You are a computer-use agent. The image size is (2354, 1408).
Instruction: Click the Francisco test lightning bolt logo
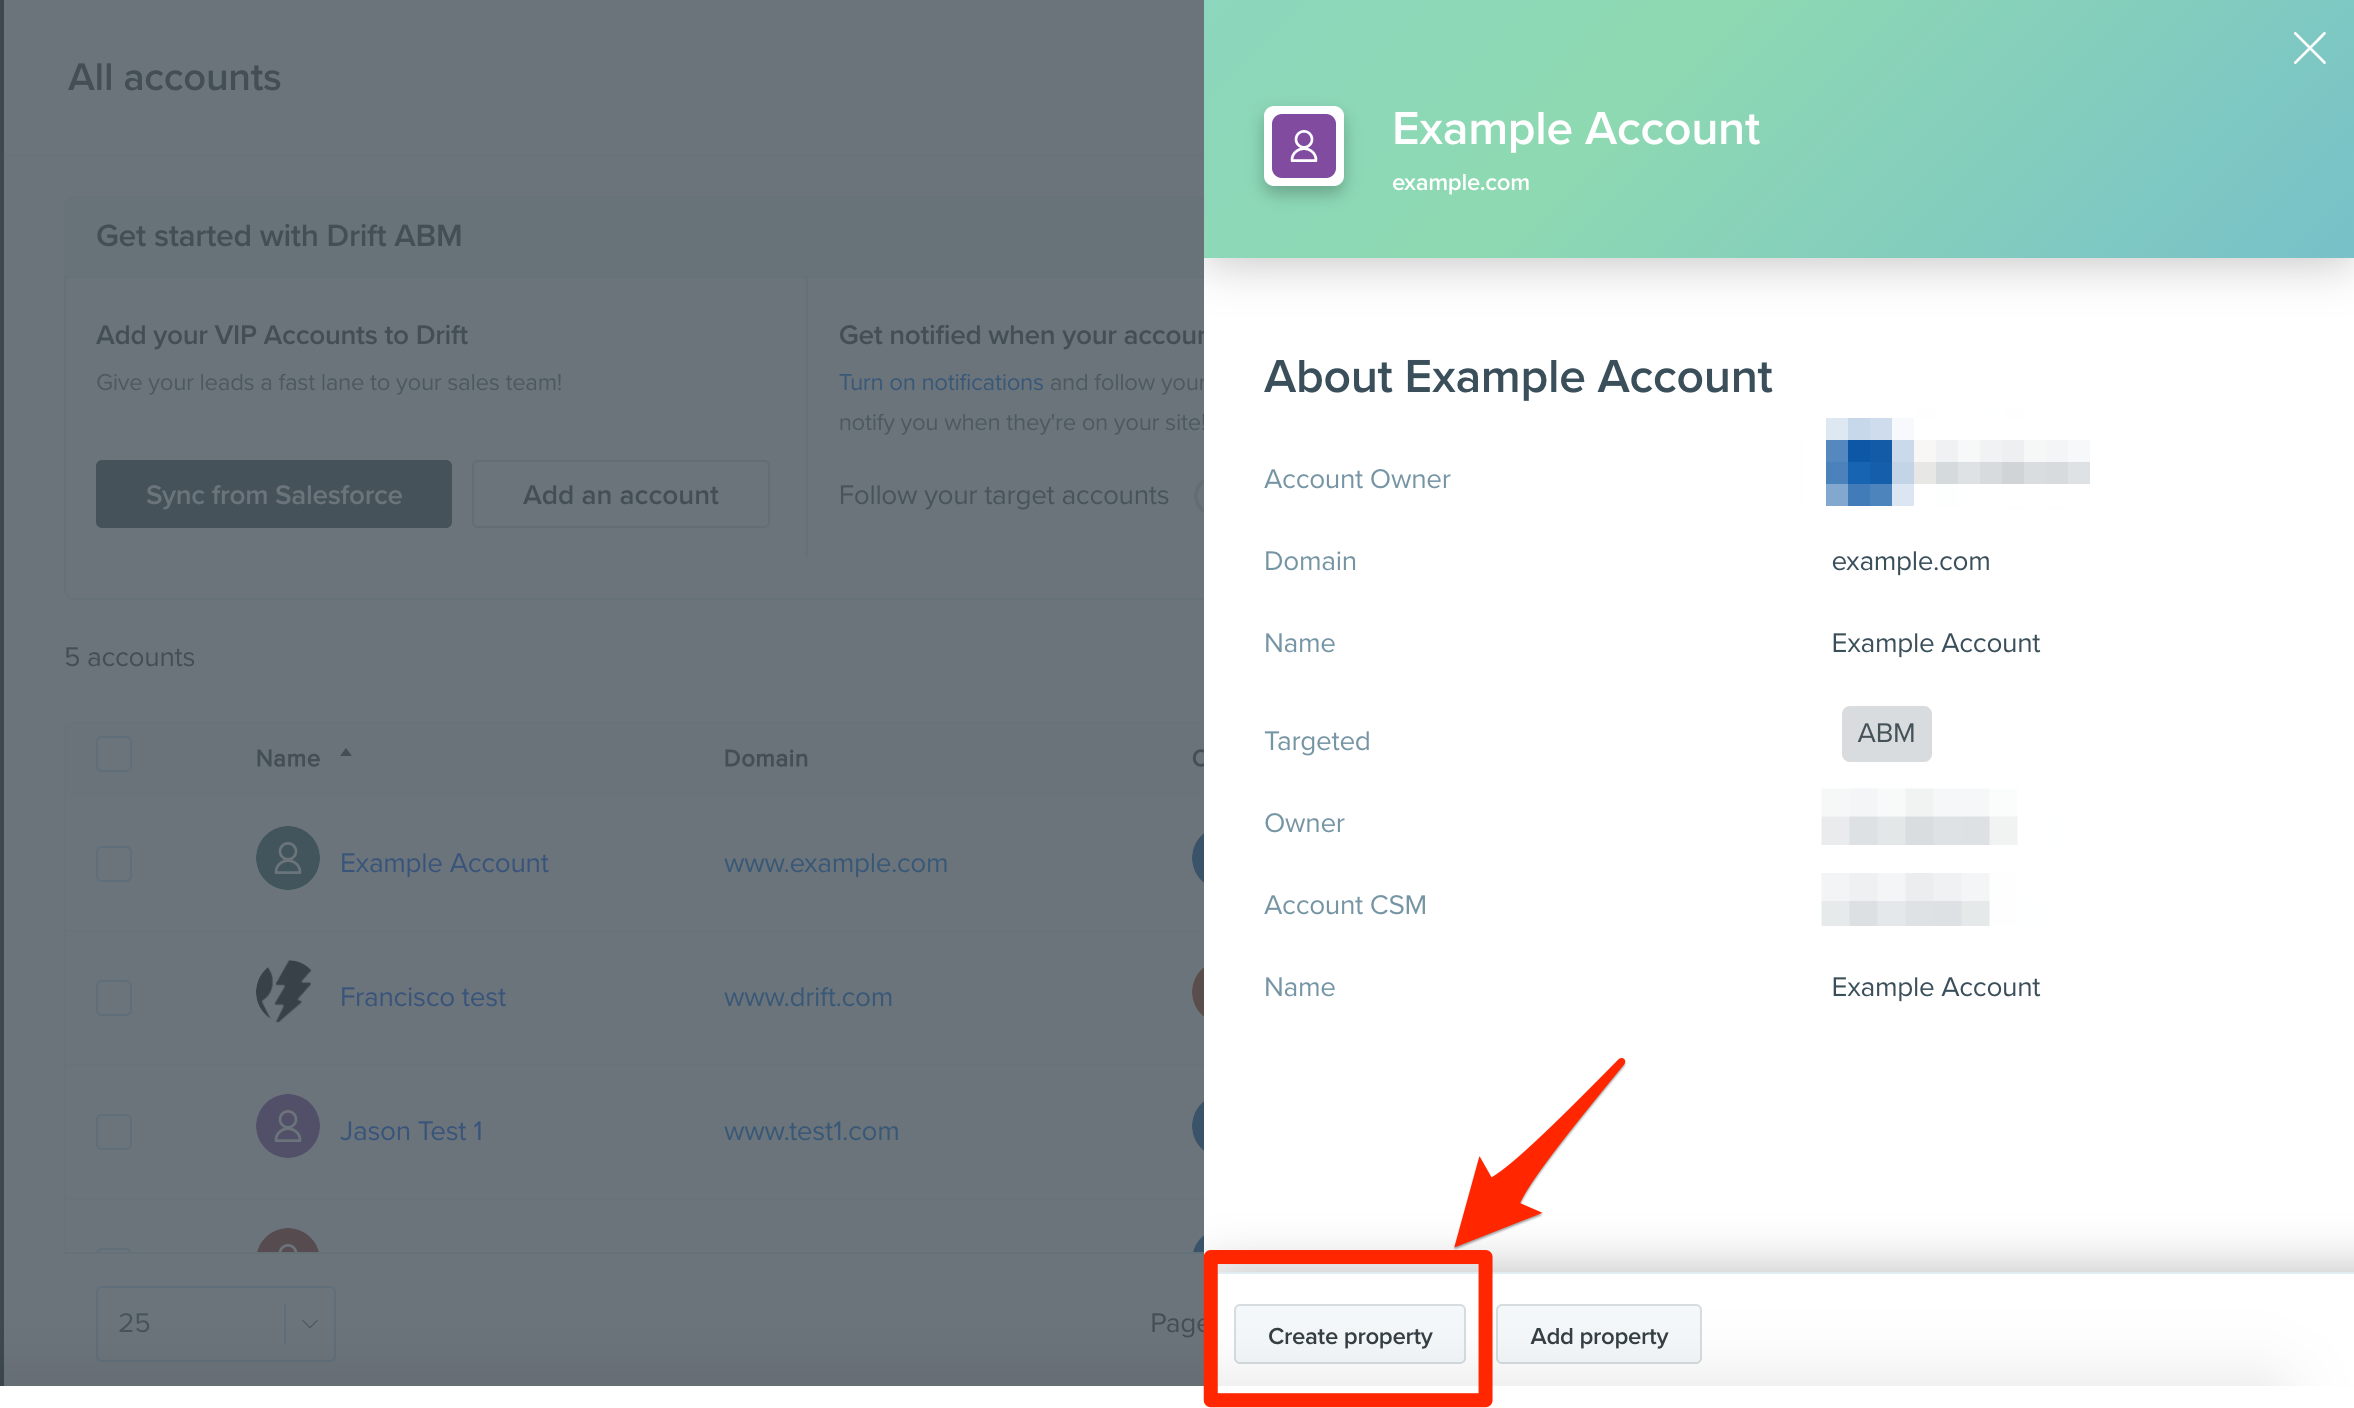(285, 991)
